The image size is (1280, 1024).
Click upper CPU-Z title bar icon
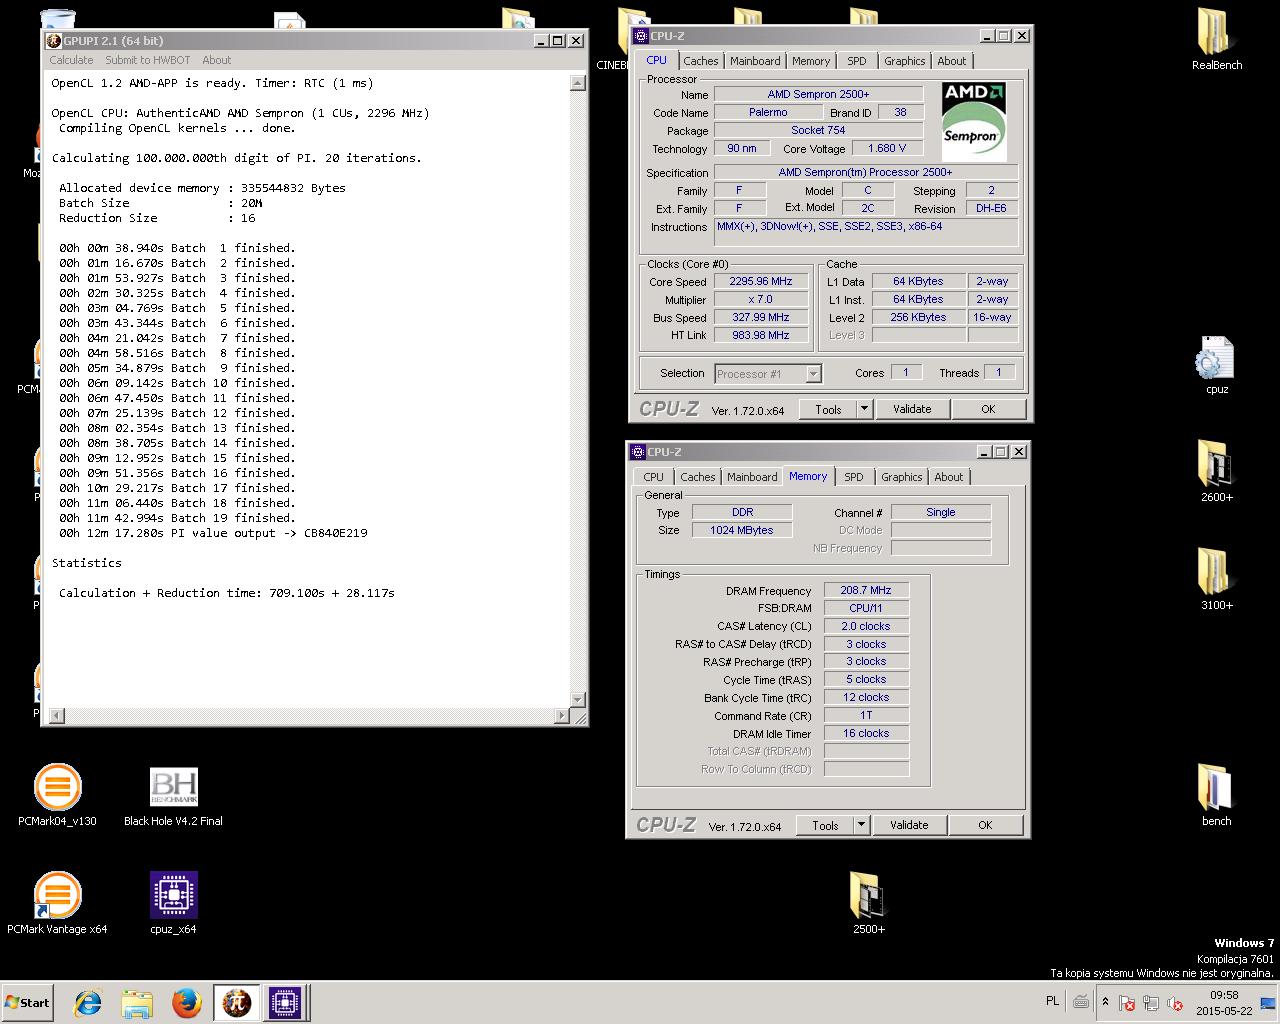(x=641, y=36)
